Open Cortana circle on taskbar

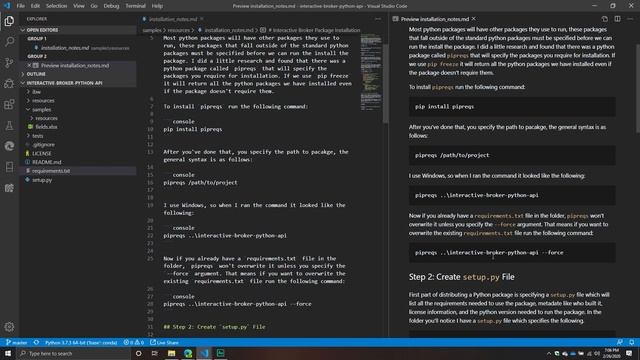[x=138, y=353]
